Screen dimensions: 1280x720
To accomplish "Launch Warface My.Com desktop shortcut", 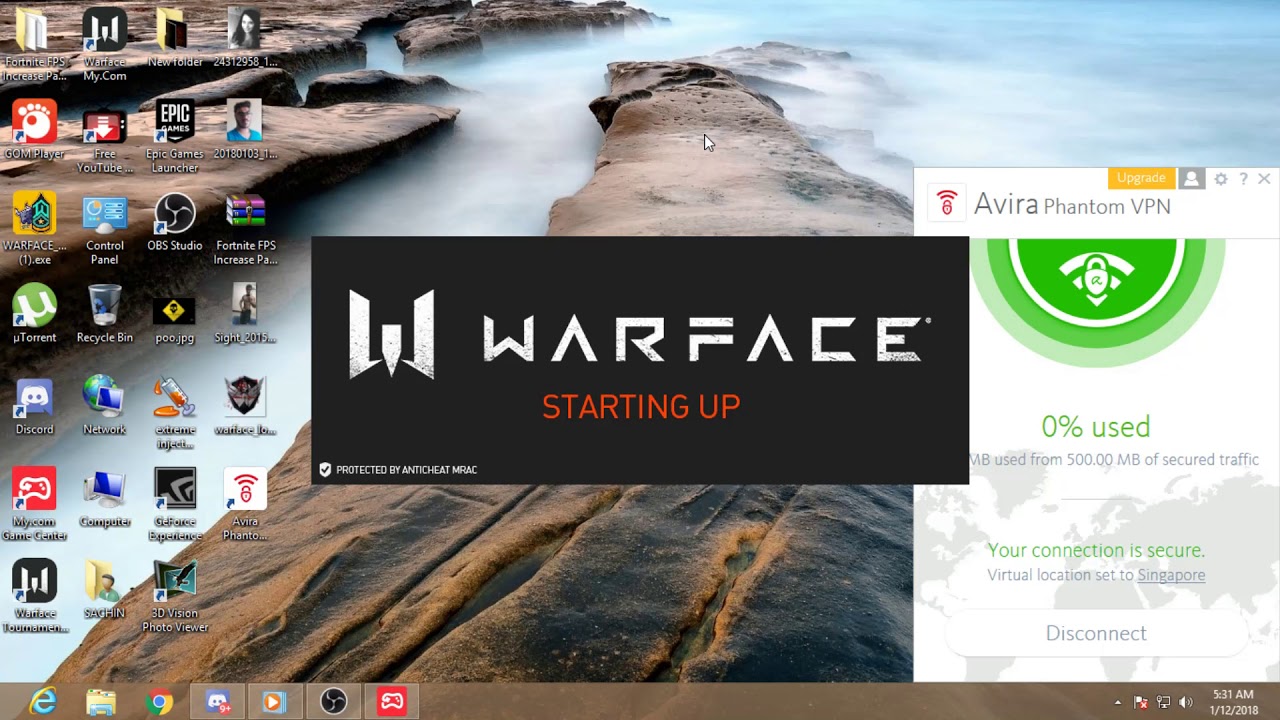I will 104,44.
